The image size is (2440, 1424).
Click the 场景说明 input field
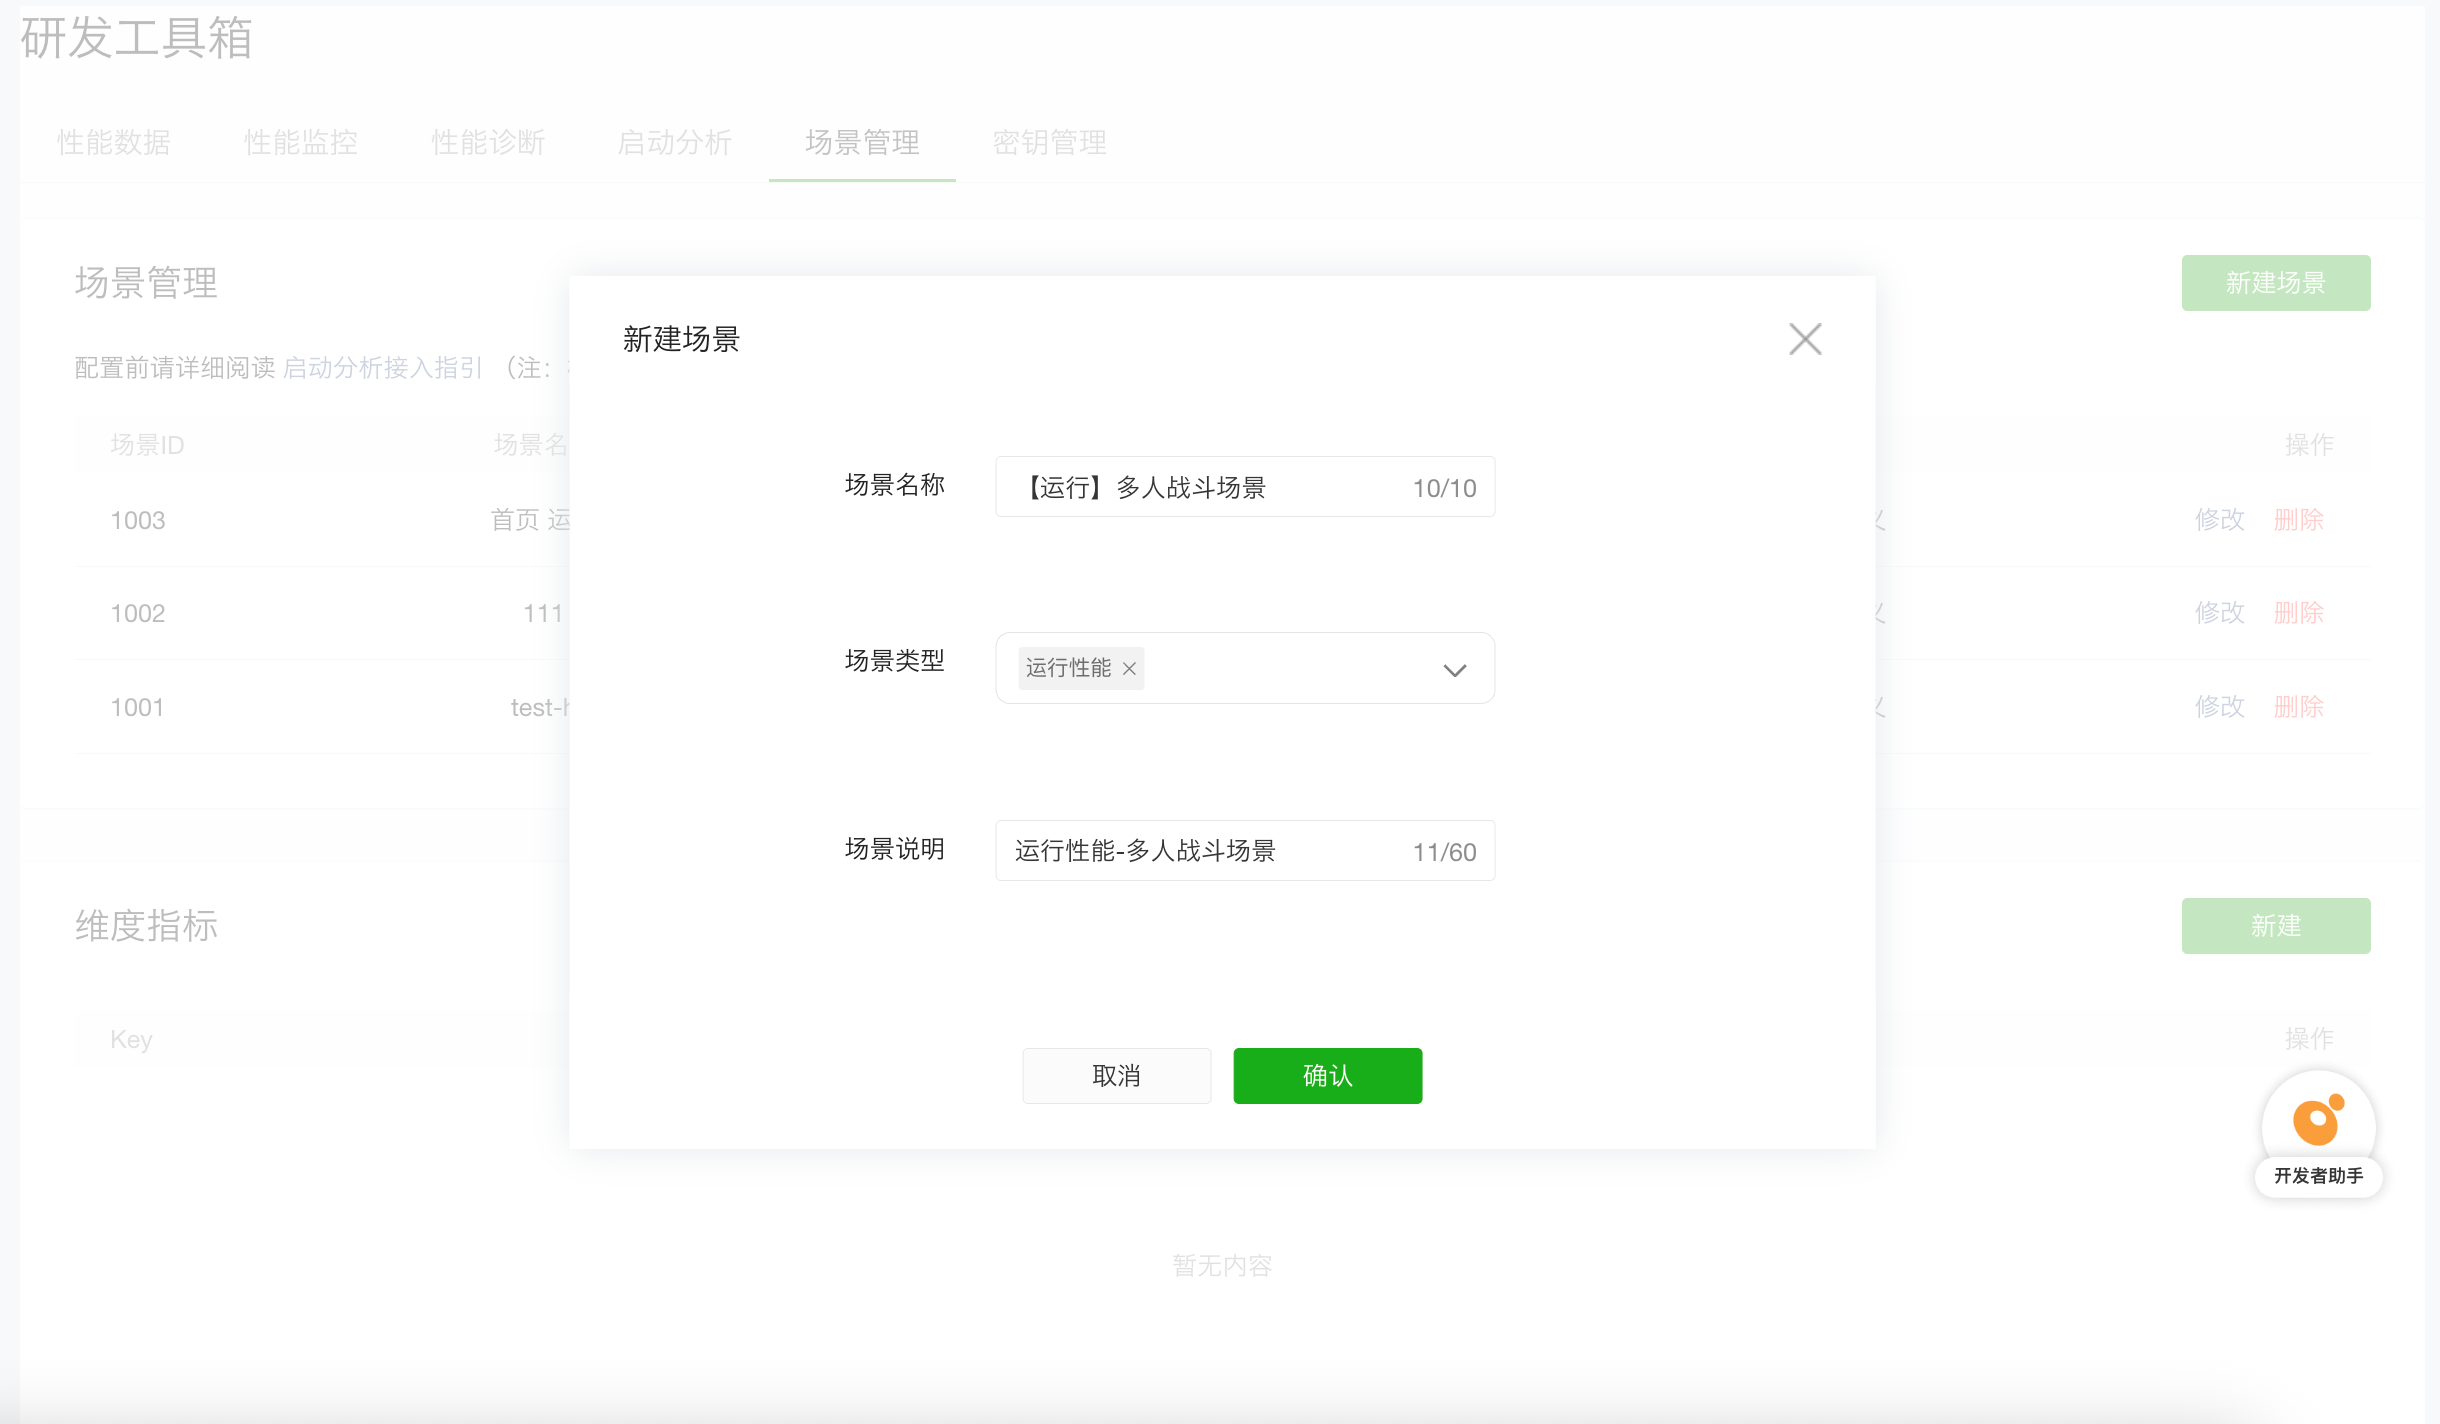[1245, 851]
